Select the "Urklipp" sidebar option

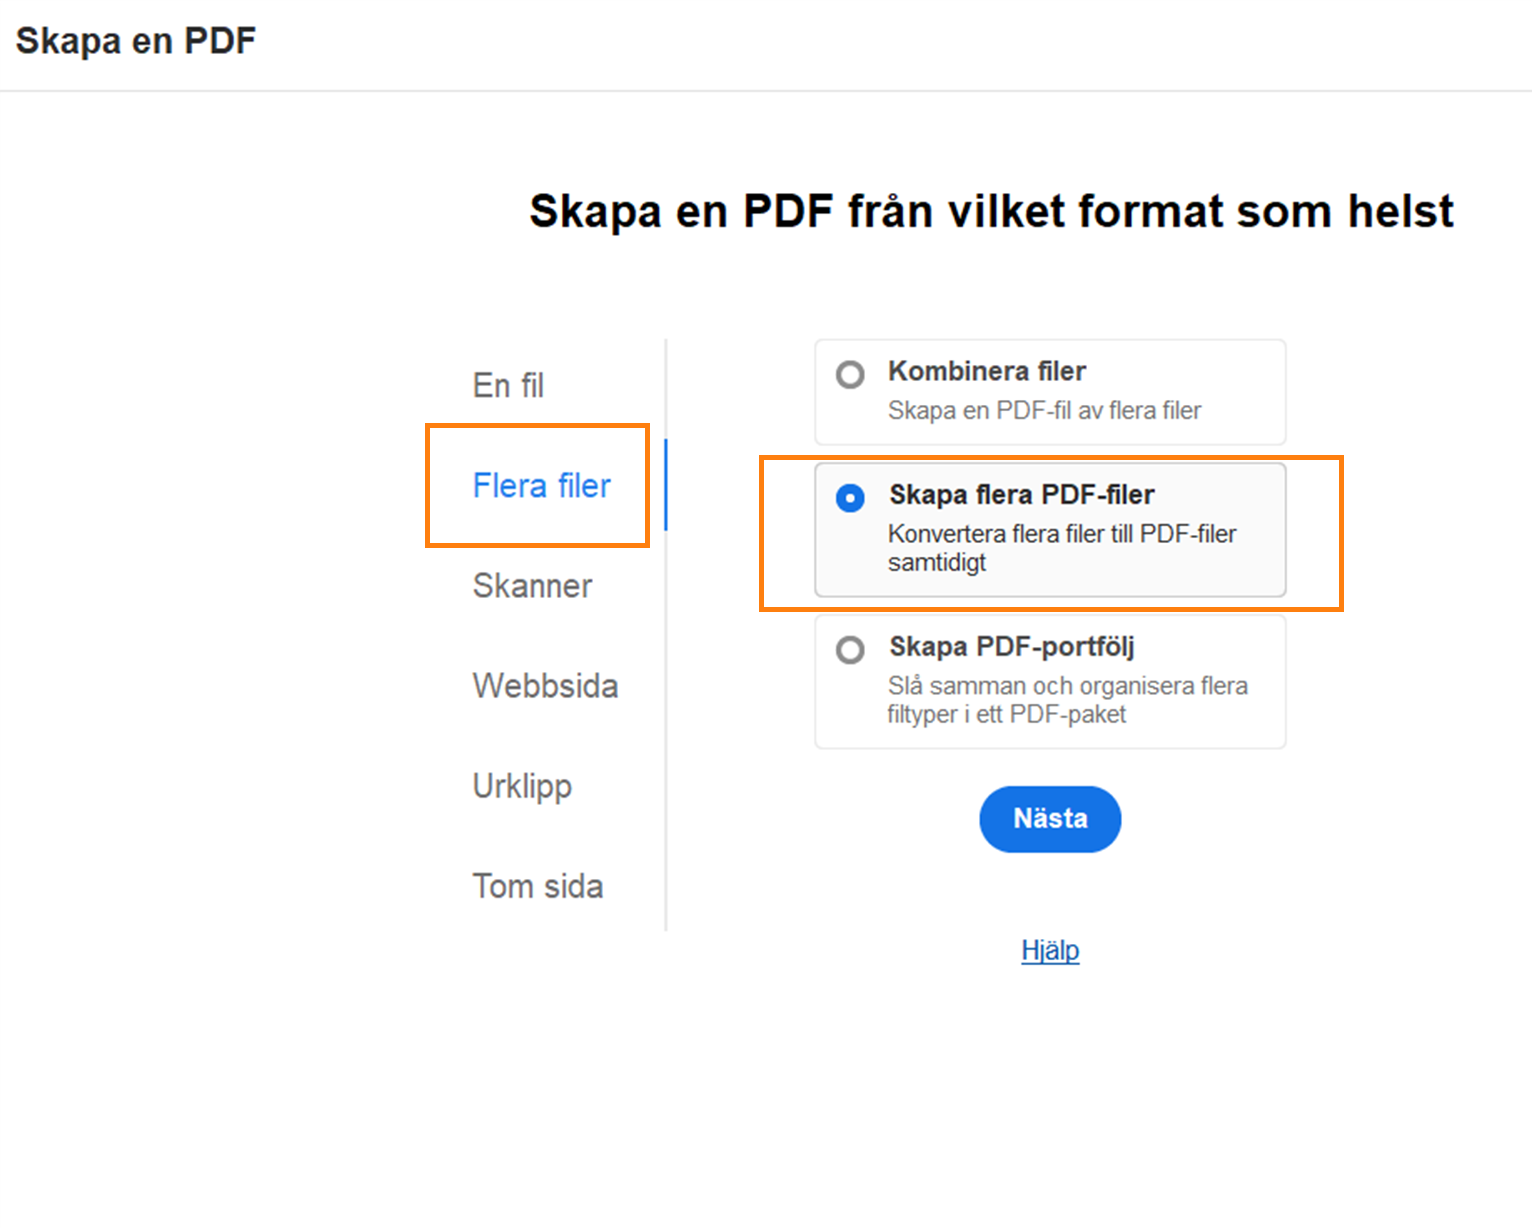pyautogui.click(x=522, y=787)
